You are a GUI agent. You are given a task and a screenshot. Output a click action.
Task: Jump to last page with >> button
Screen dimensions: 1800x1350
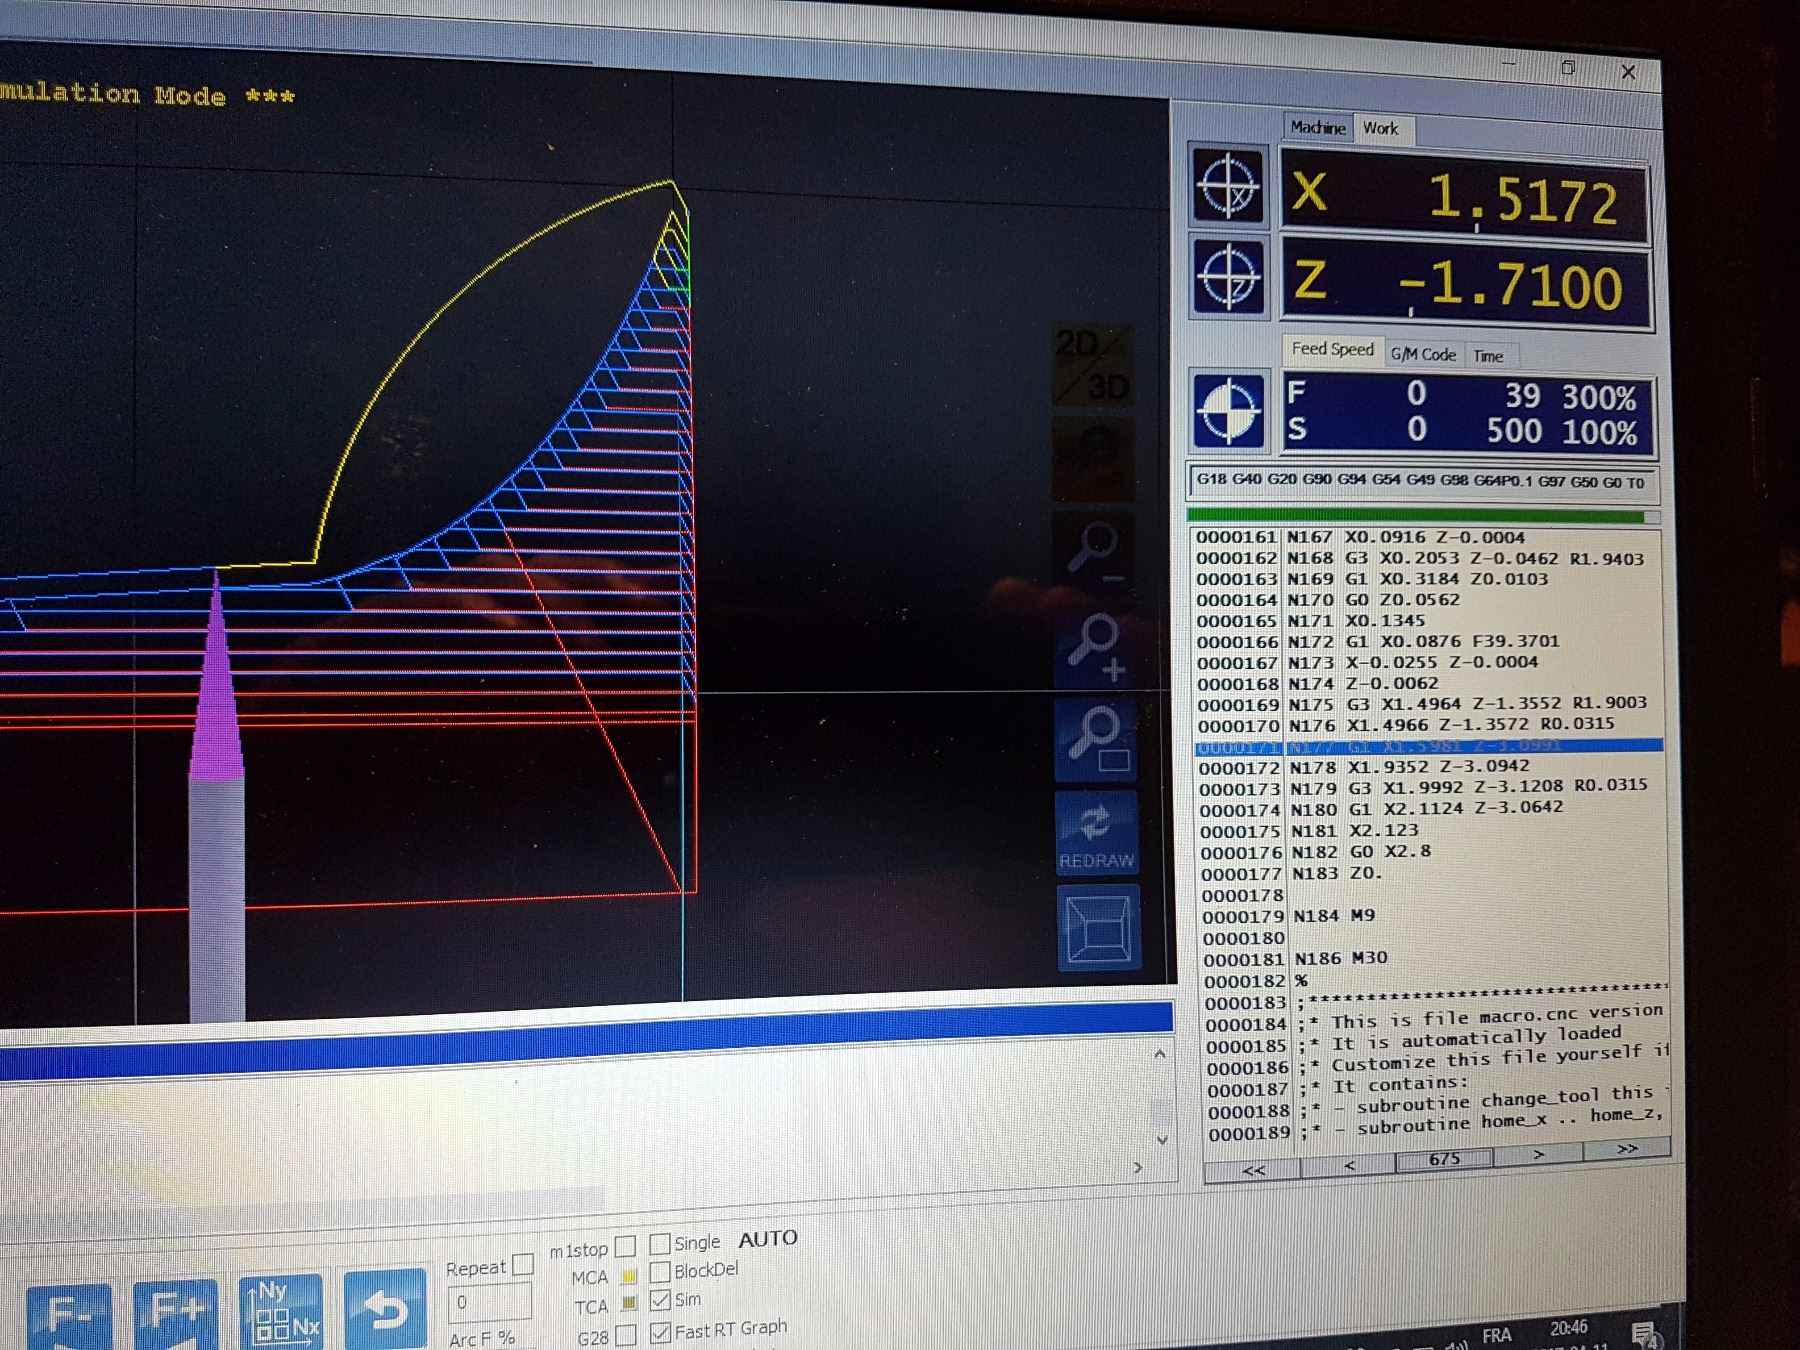1627,1149
